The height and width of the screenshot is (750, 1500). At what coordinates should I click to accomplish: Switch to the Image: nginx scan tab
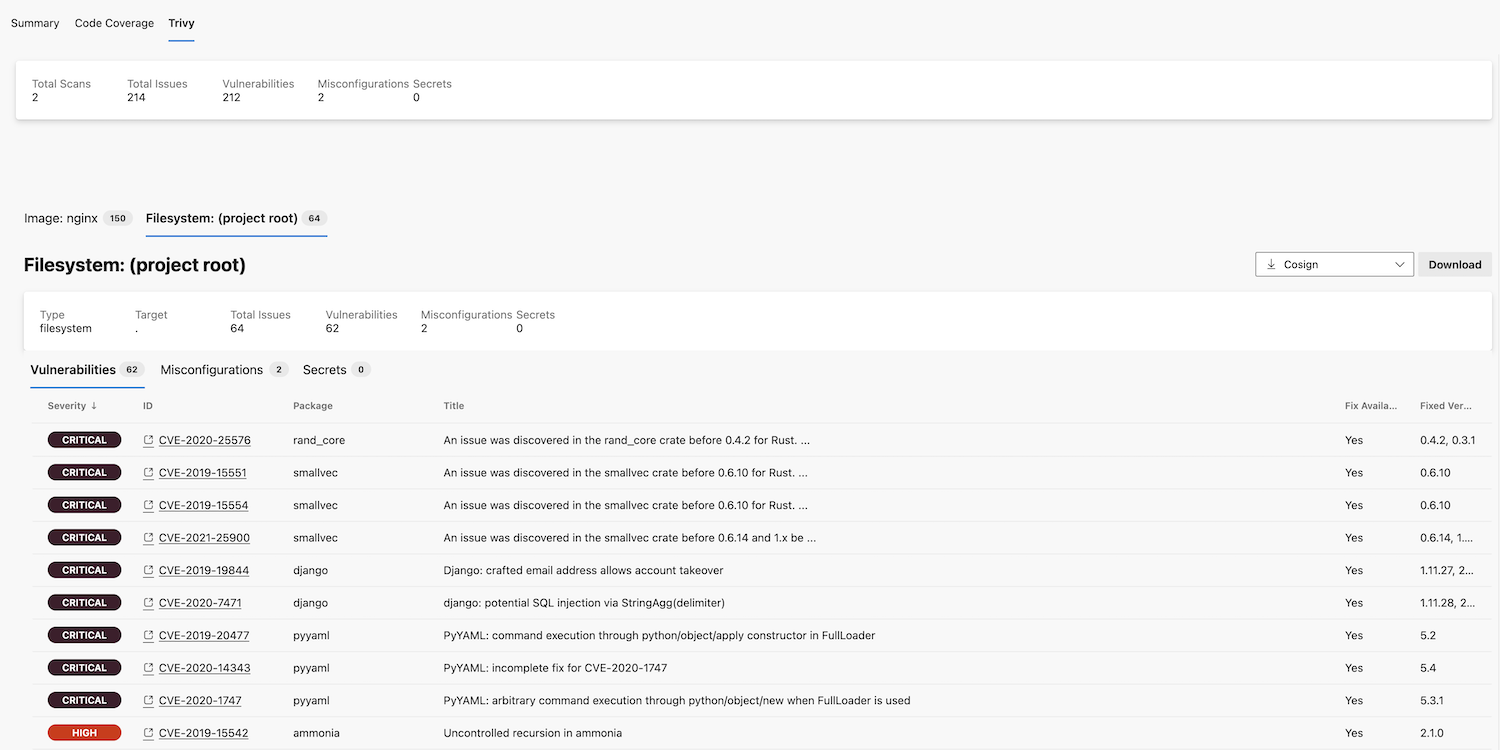pos(62,217)
